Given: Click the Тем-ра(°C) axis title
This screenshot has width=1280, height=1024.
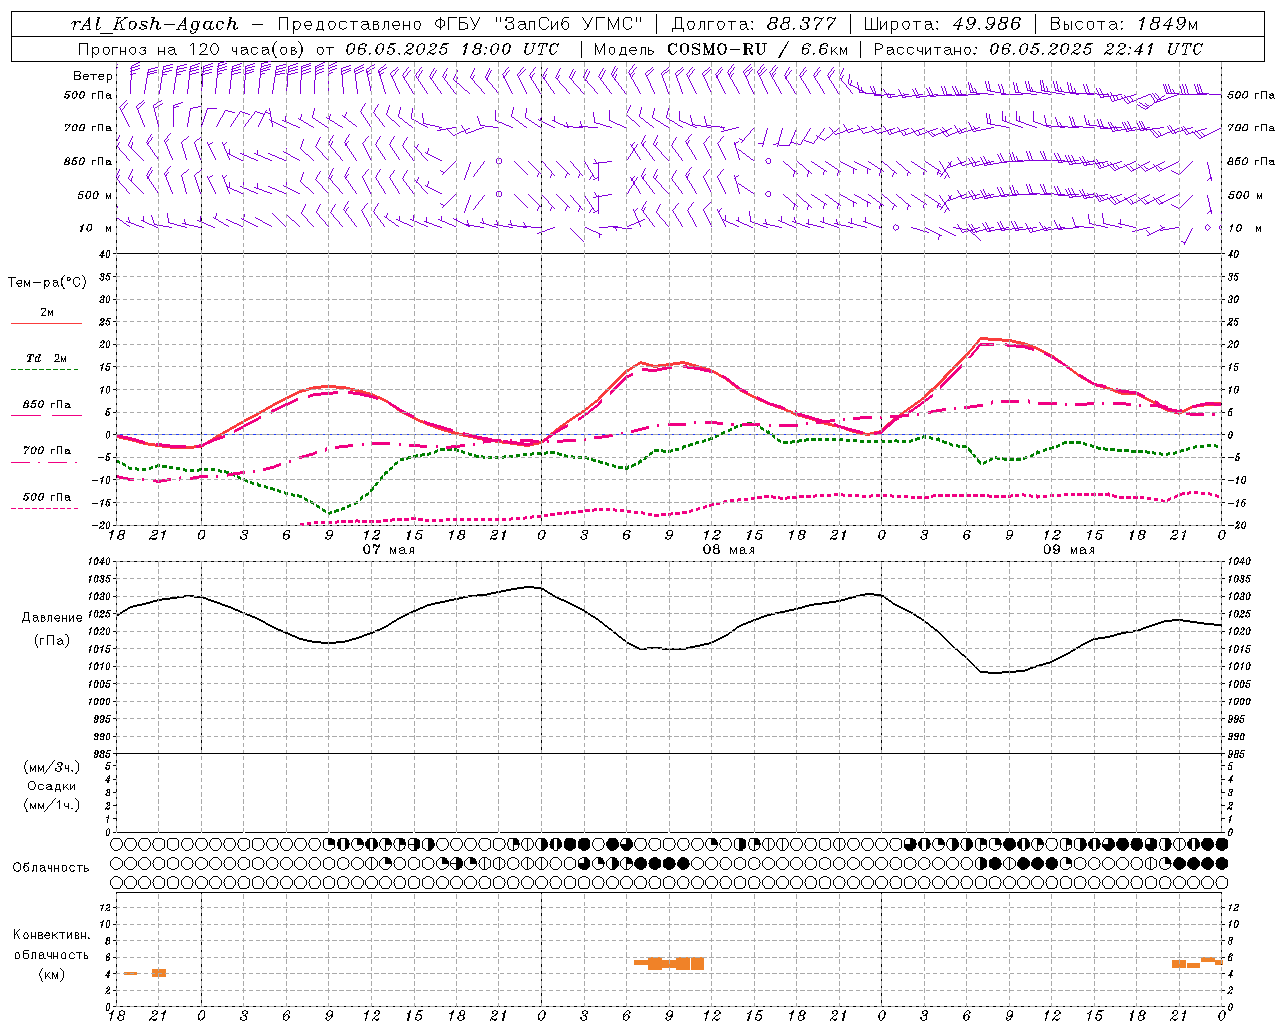Looking at the screenshot, I should pos(47,283).
